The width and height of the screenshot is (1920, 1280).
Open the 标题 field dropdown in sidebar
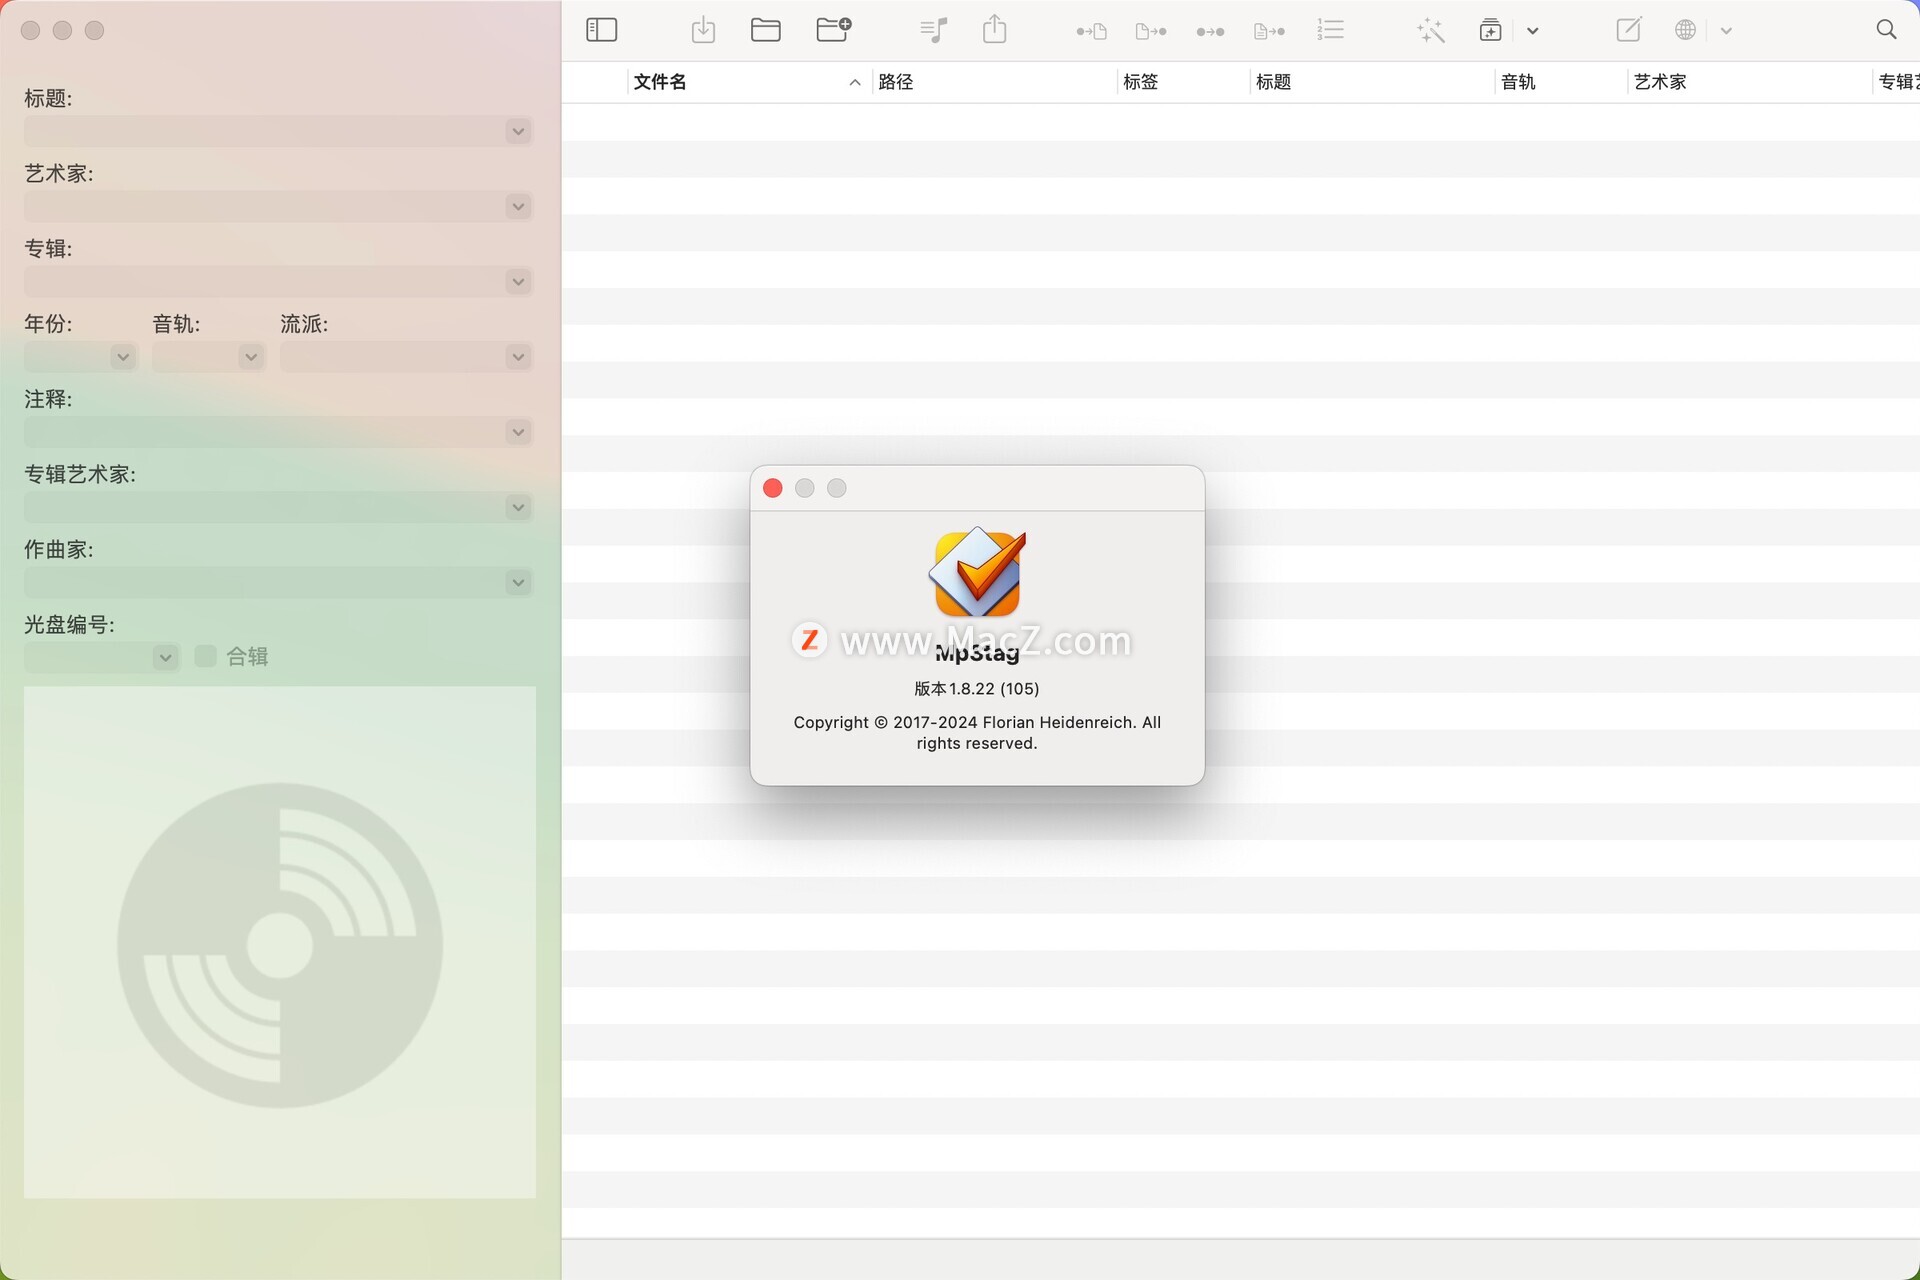pyautogui.click(x=518, y=131)
